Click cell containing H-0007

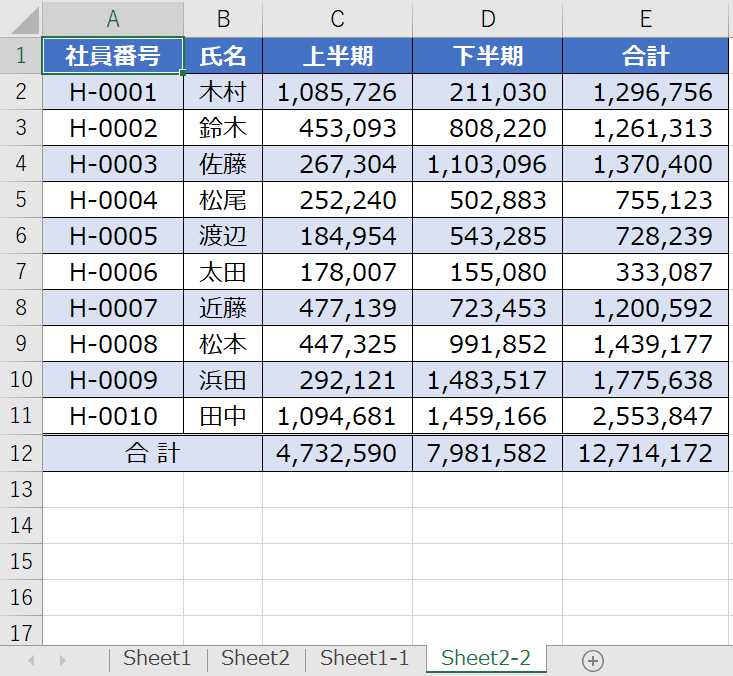point(113,308)
